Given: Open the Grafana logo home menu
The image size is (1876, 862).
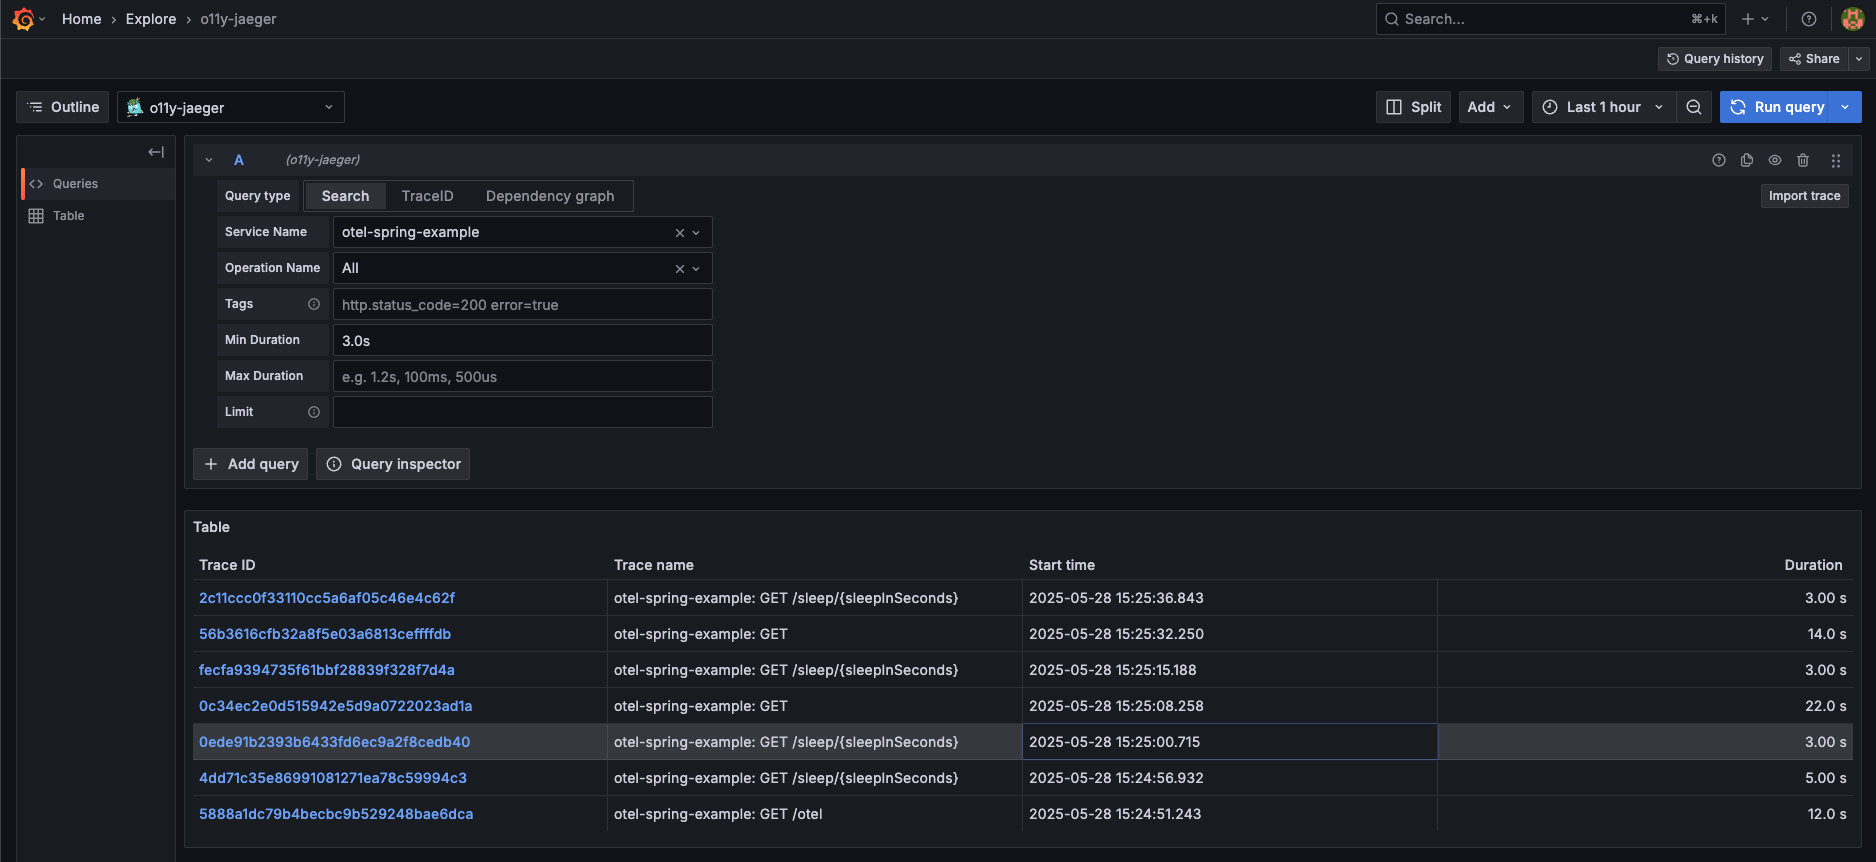Looking at the screenshot, I should 23,19.
